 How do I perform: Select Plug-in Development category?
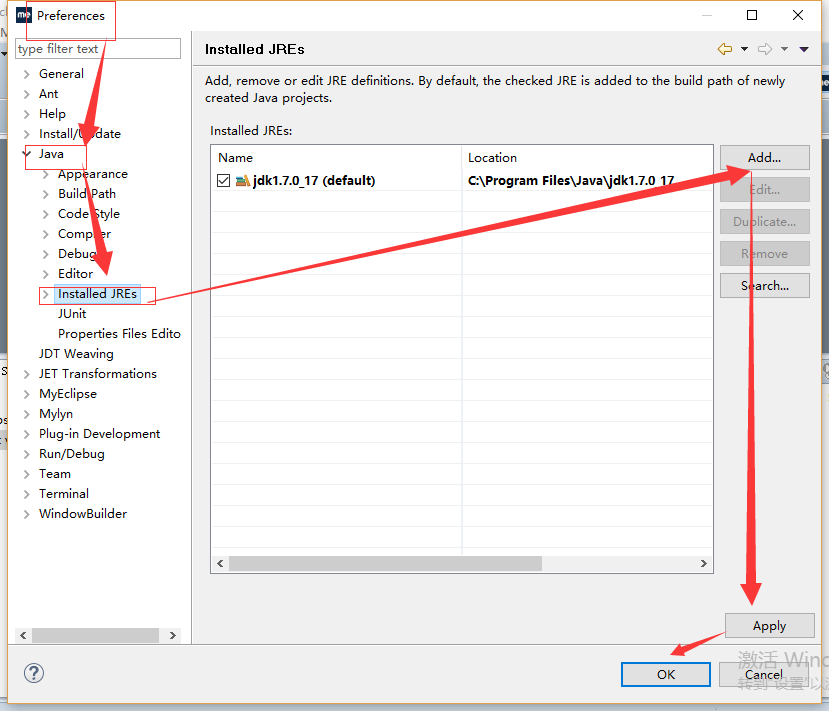pos(99,434)
